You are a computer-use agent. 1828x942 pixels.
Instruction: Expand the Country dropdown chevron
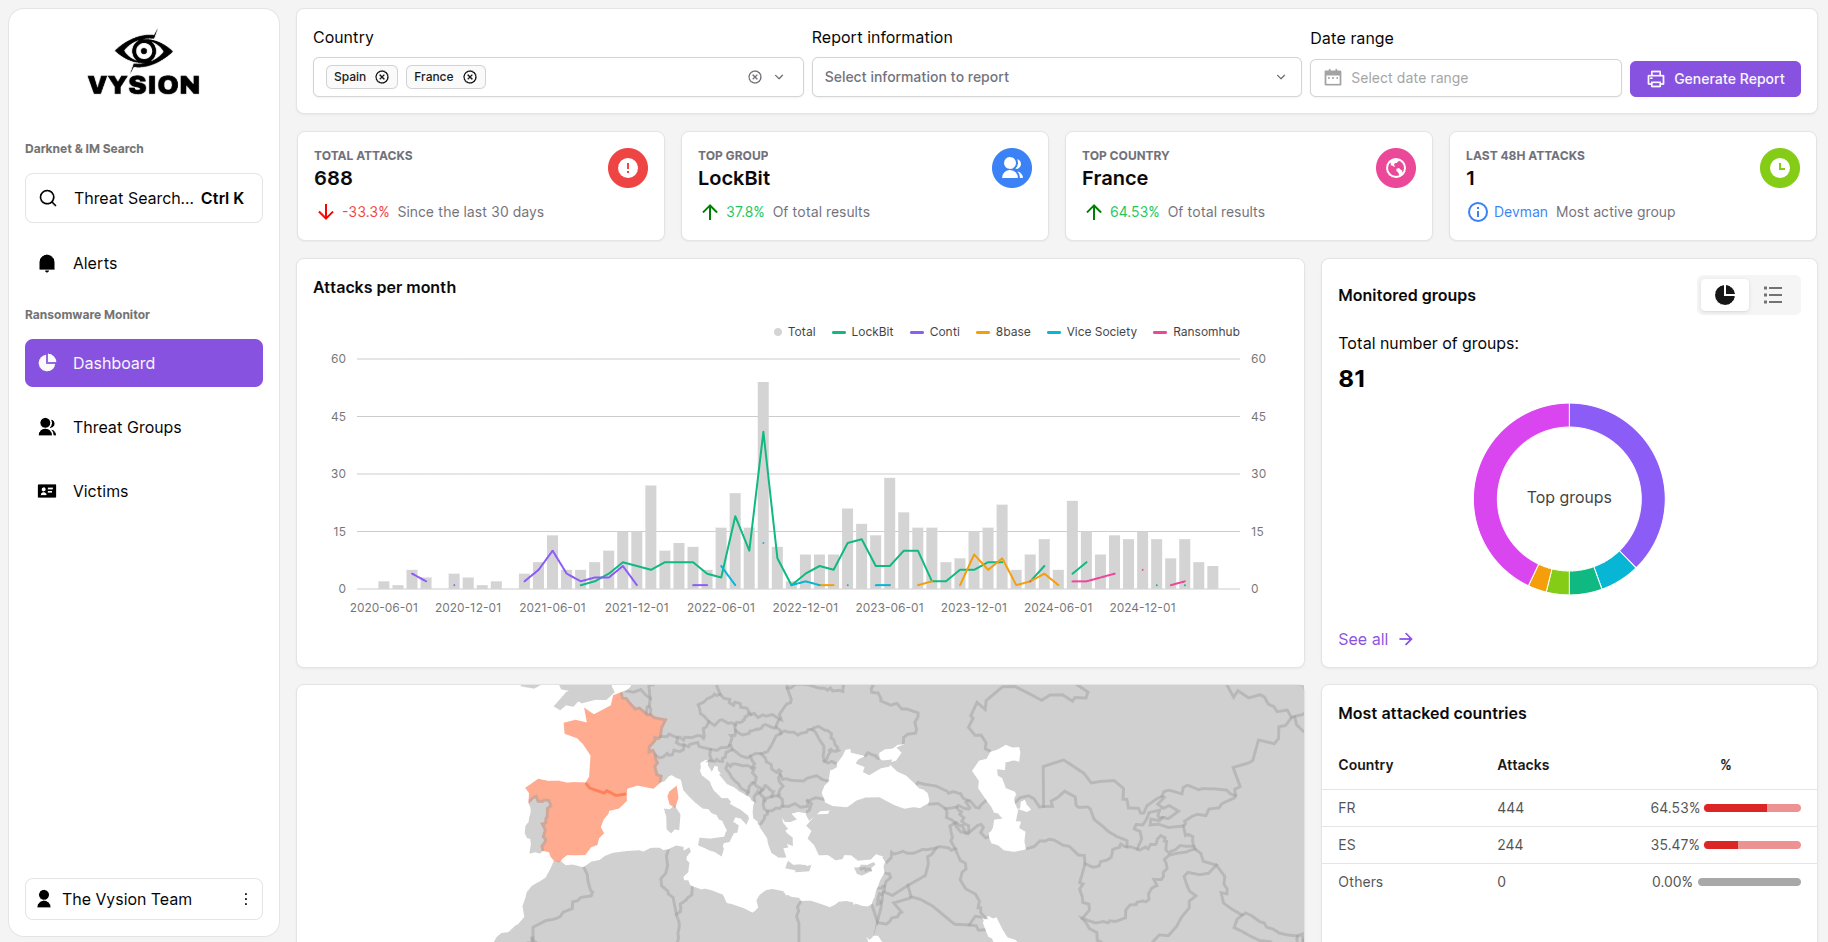click(780, 77)
